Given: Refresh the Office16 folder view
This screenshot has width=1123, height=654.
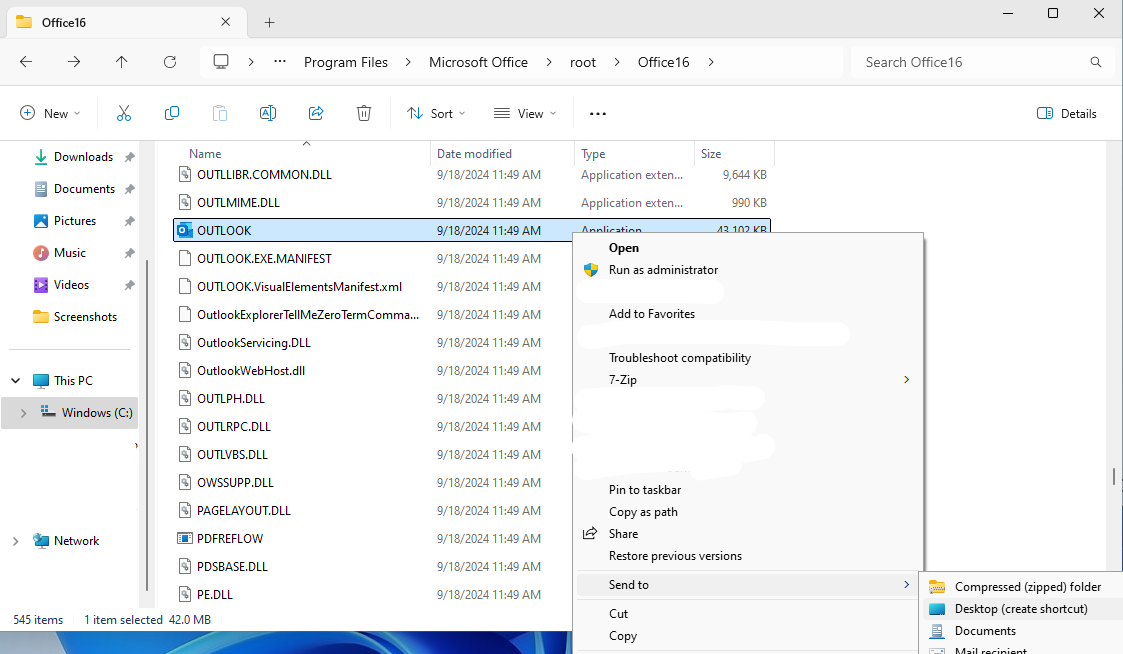Looking at the screenshot, I should coord(170,62).
